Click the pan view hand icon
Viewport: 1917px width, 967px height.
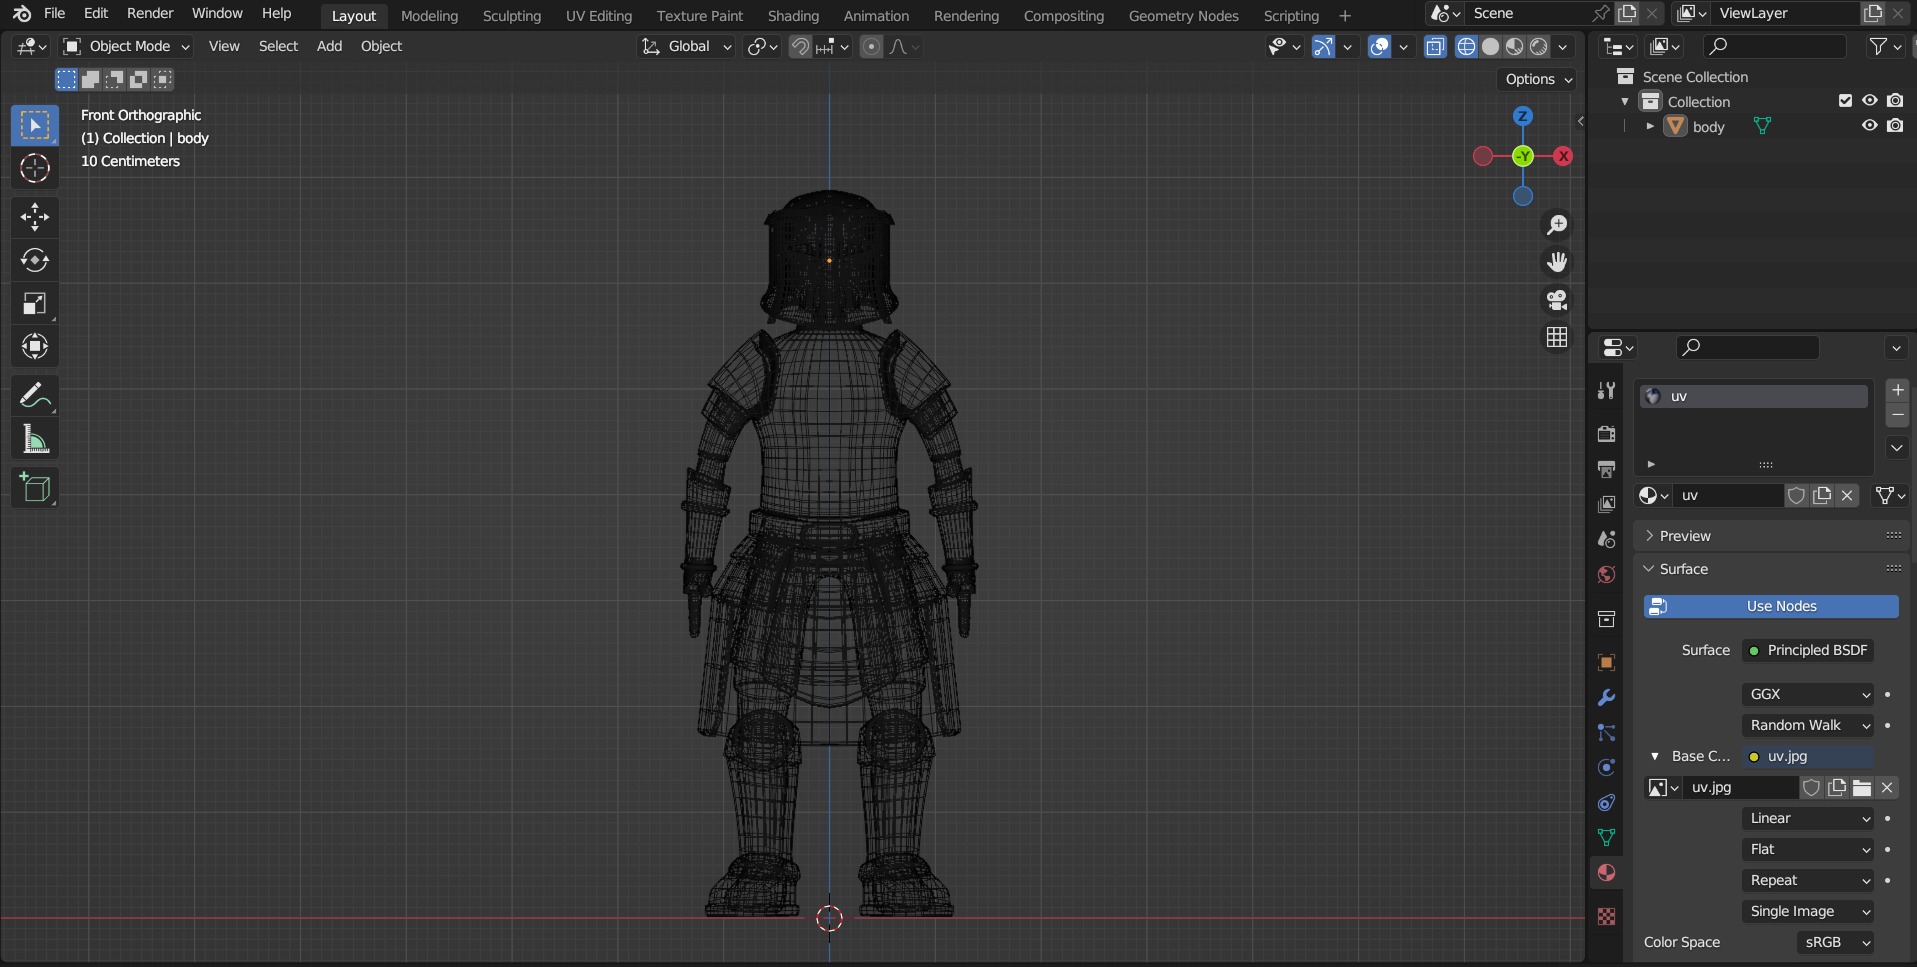point(1557,262)
